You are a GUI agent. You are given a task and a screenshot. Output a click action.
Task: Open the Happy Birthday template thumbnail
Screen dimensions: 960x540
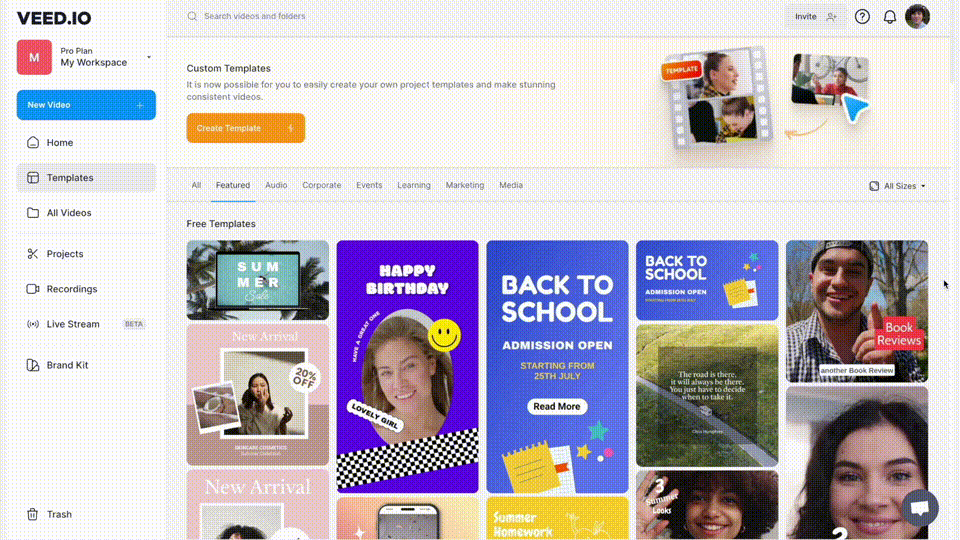point(407,366)
